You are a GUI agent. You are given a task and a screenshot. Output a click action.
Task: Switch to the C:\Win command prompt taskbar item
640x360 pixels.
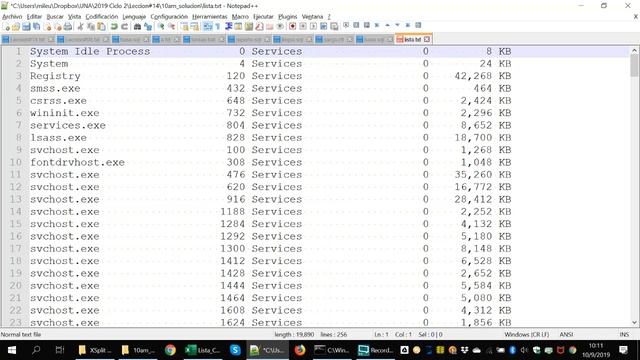332,350
